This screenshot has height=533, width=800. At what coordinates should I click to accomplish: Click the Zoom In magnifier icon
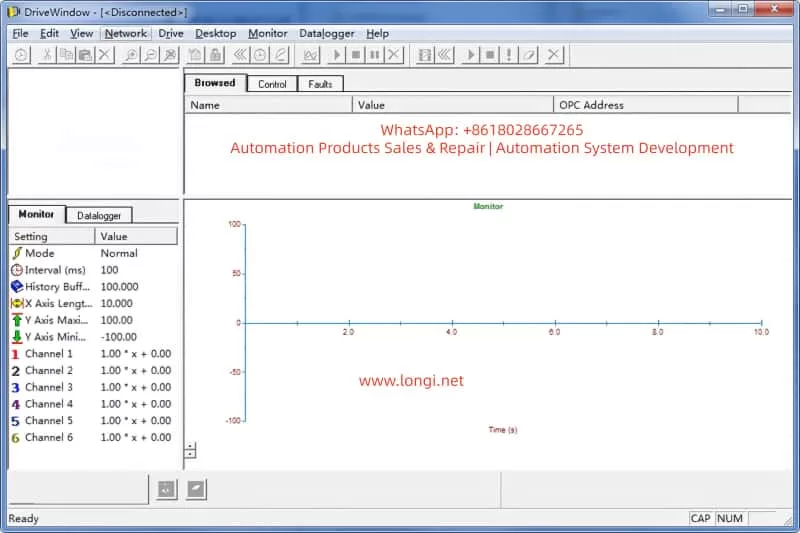coord(131,55)
